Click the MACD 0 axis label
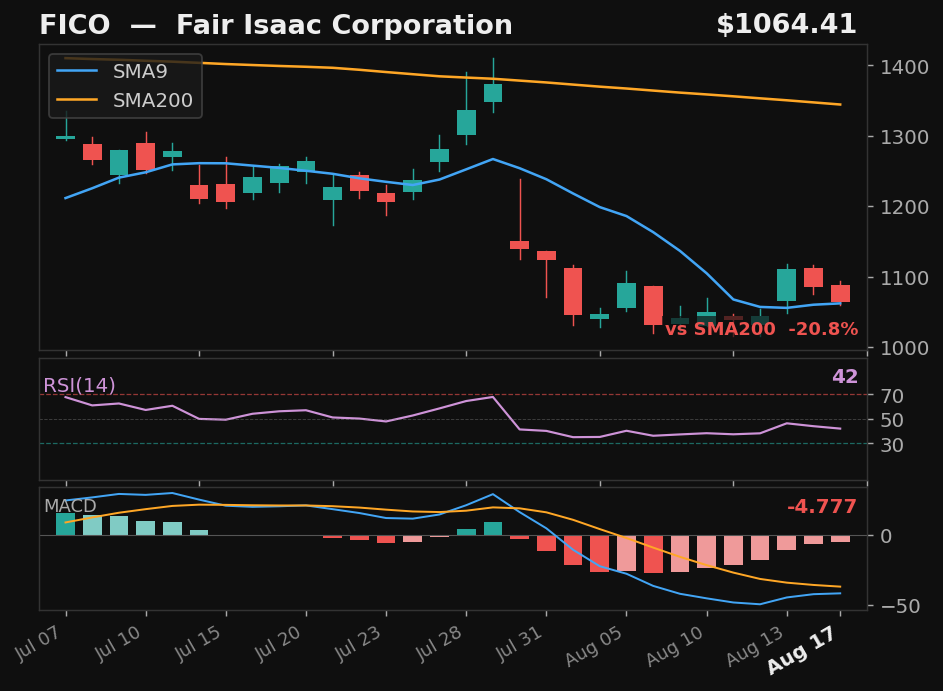The image size is (943, 691). 886,536
